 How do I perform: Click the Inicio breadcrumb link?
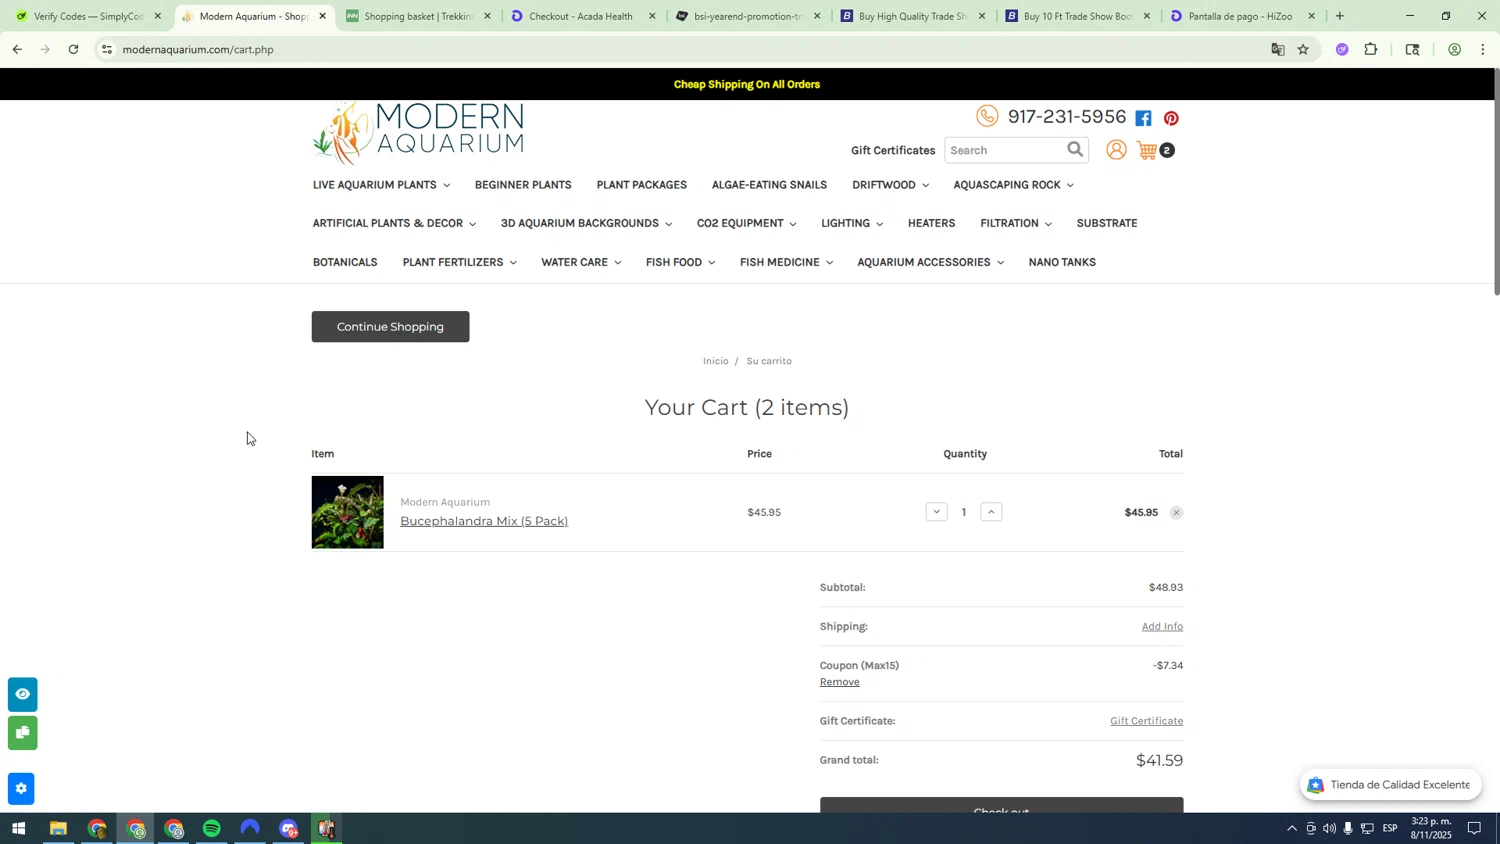716,361
